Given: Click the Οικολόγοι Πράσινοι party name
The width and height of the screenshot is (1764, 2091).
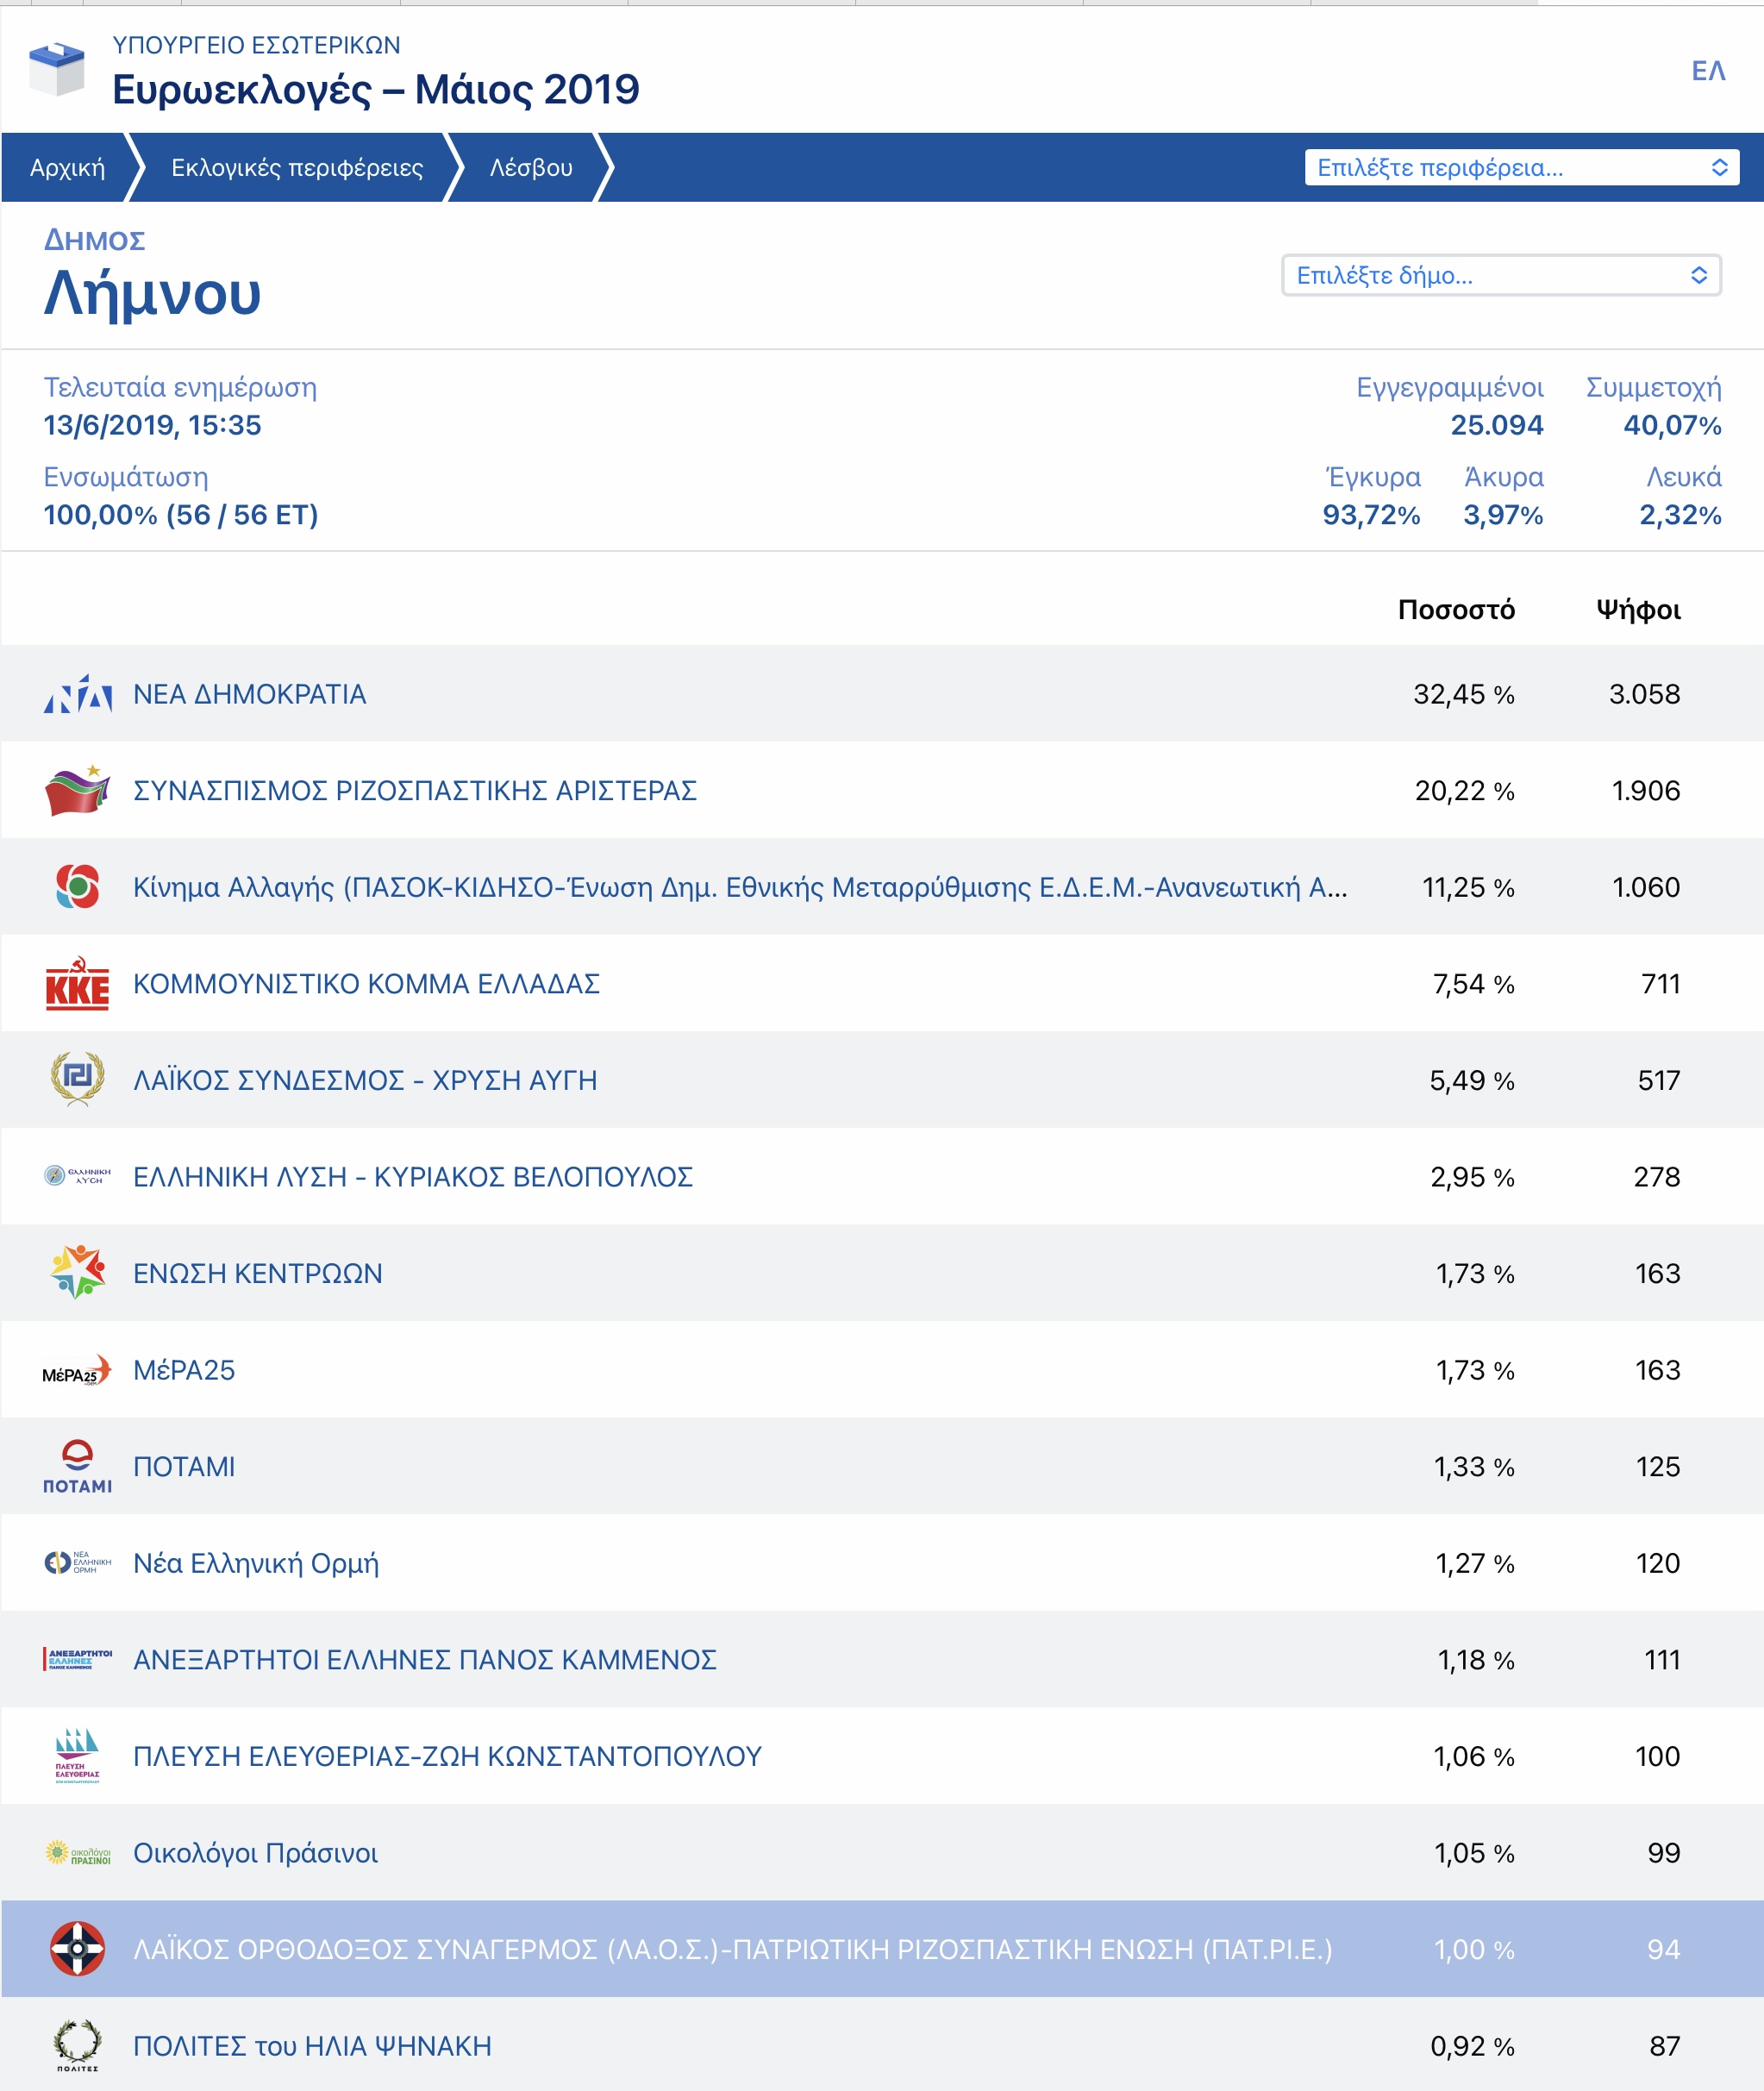Looking at the screenshot, I should point(255,1853).
